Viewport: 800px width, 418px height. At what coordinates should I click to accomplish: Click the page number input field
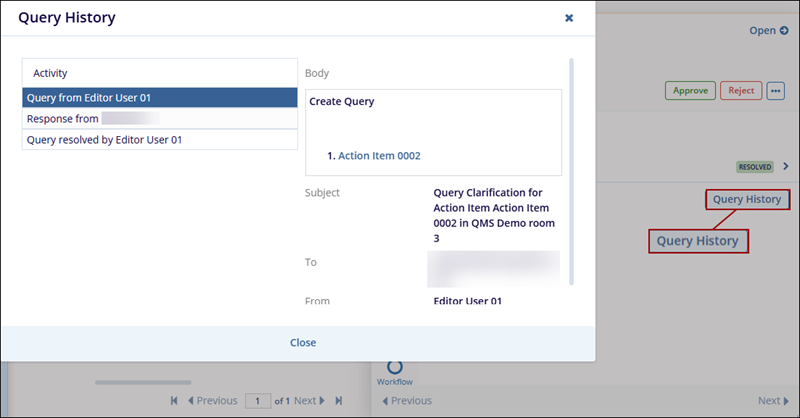pos(259,401)
